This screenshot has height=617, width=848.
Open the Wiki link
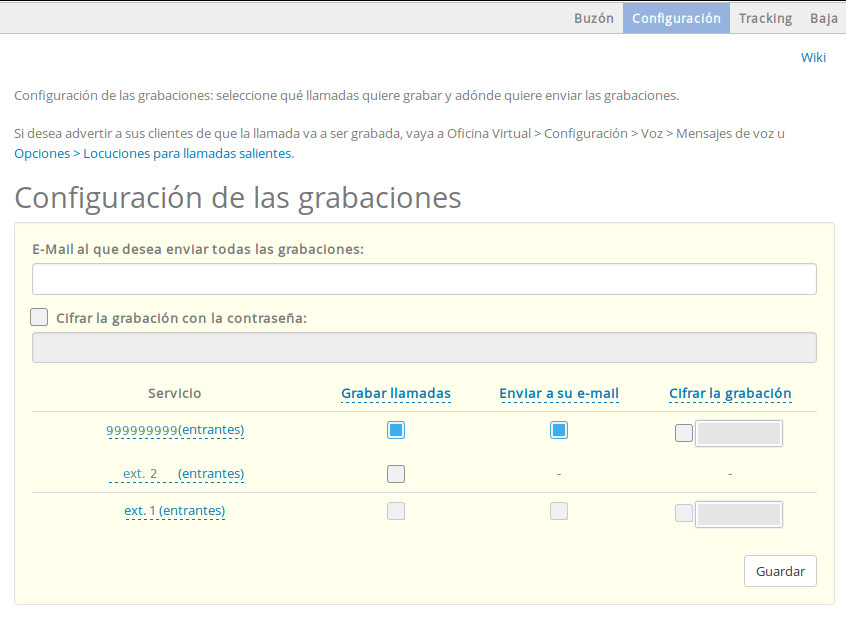813,57
